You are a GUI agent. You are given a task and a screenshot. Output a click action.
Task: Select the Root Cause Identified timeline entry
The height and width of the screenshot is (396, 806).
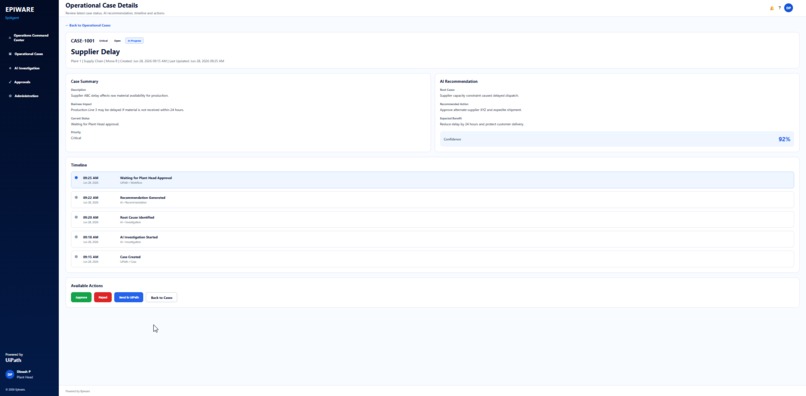(x=432, y=219)
